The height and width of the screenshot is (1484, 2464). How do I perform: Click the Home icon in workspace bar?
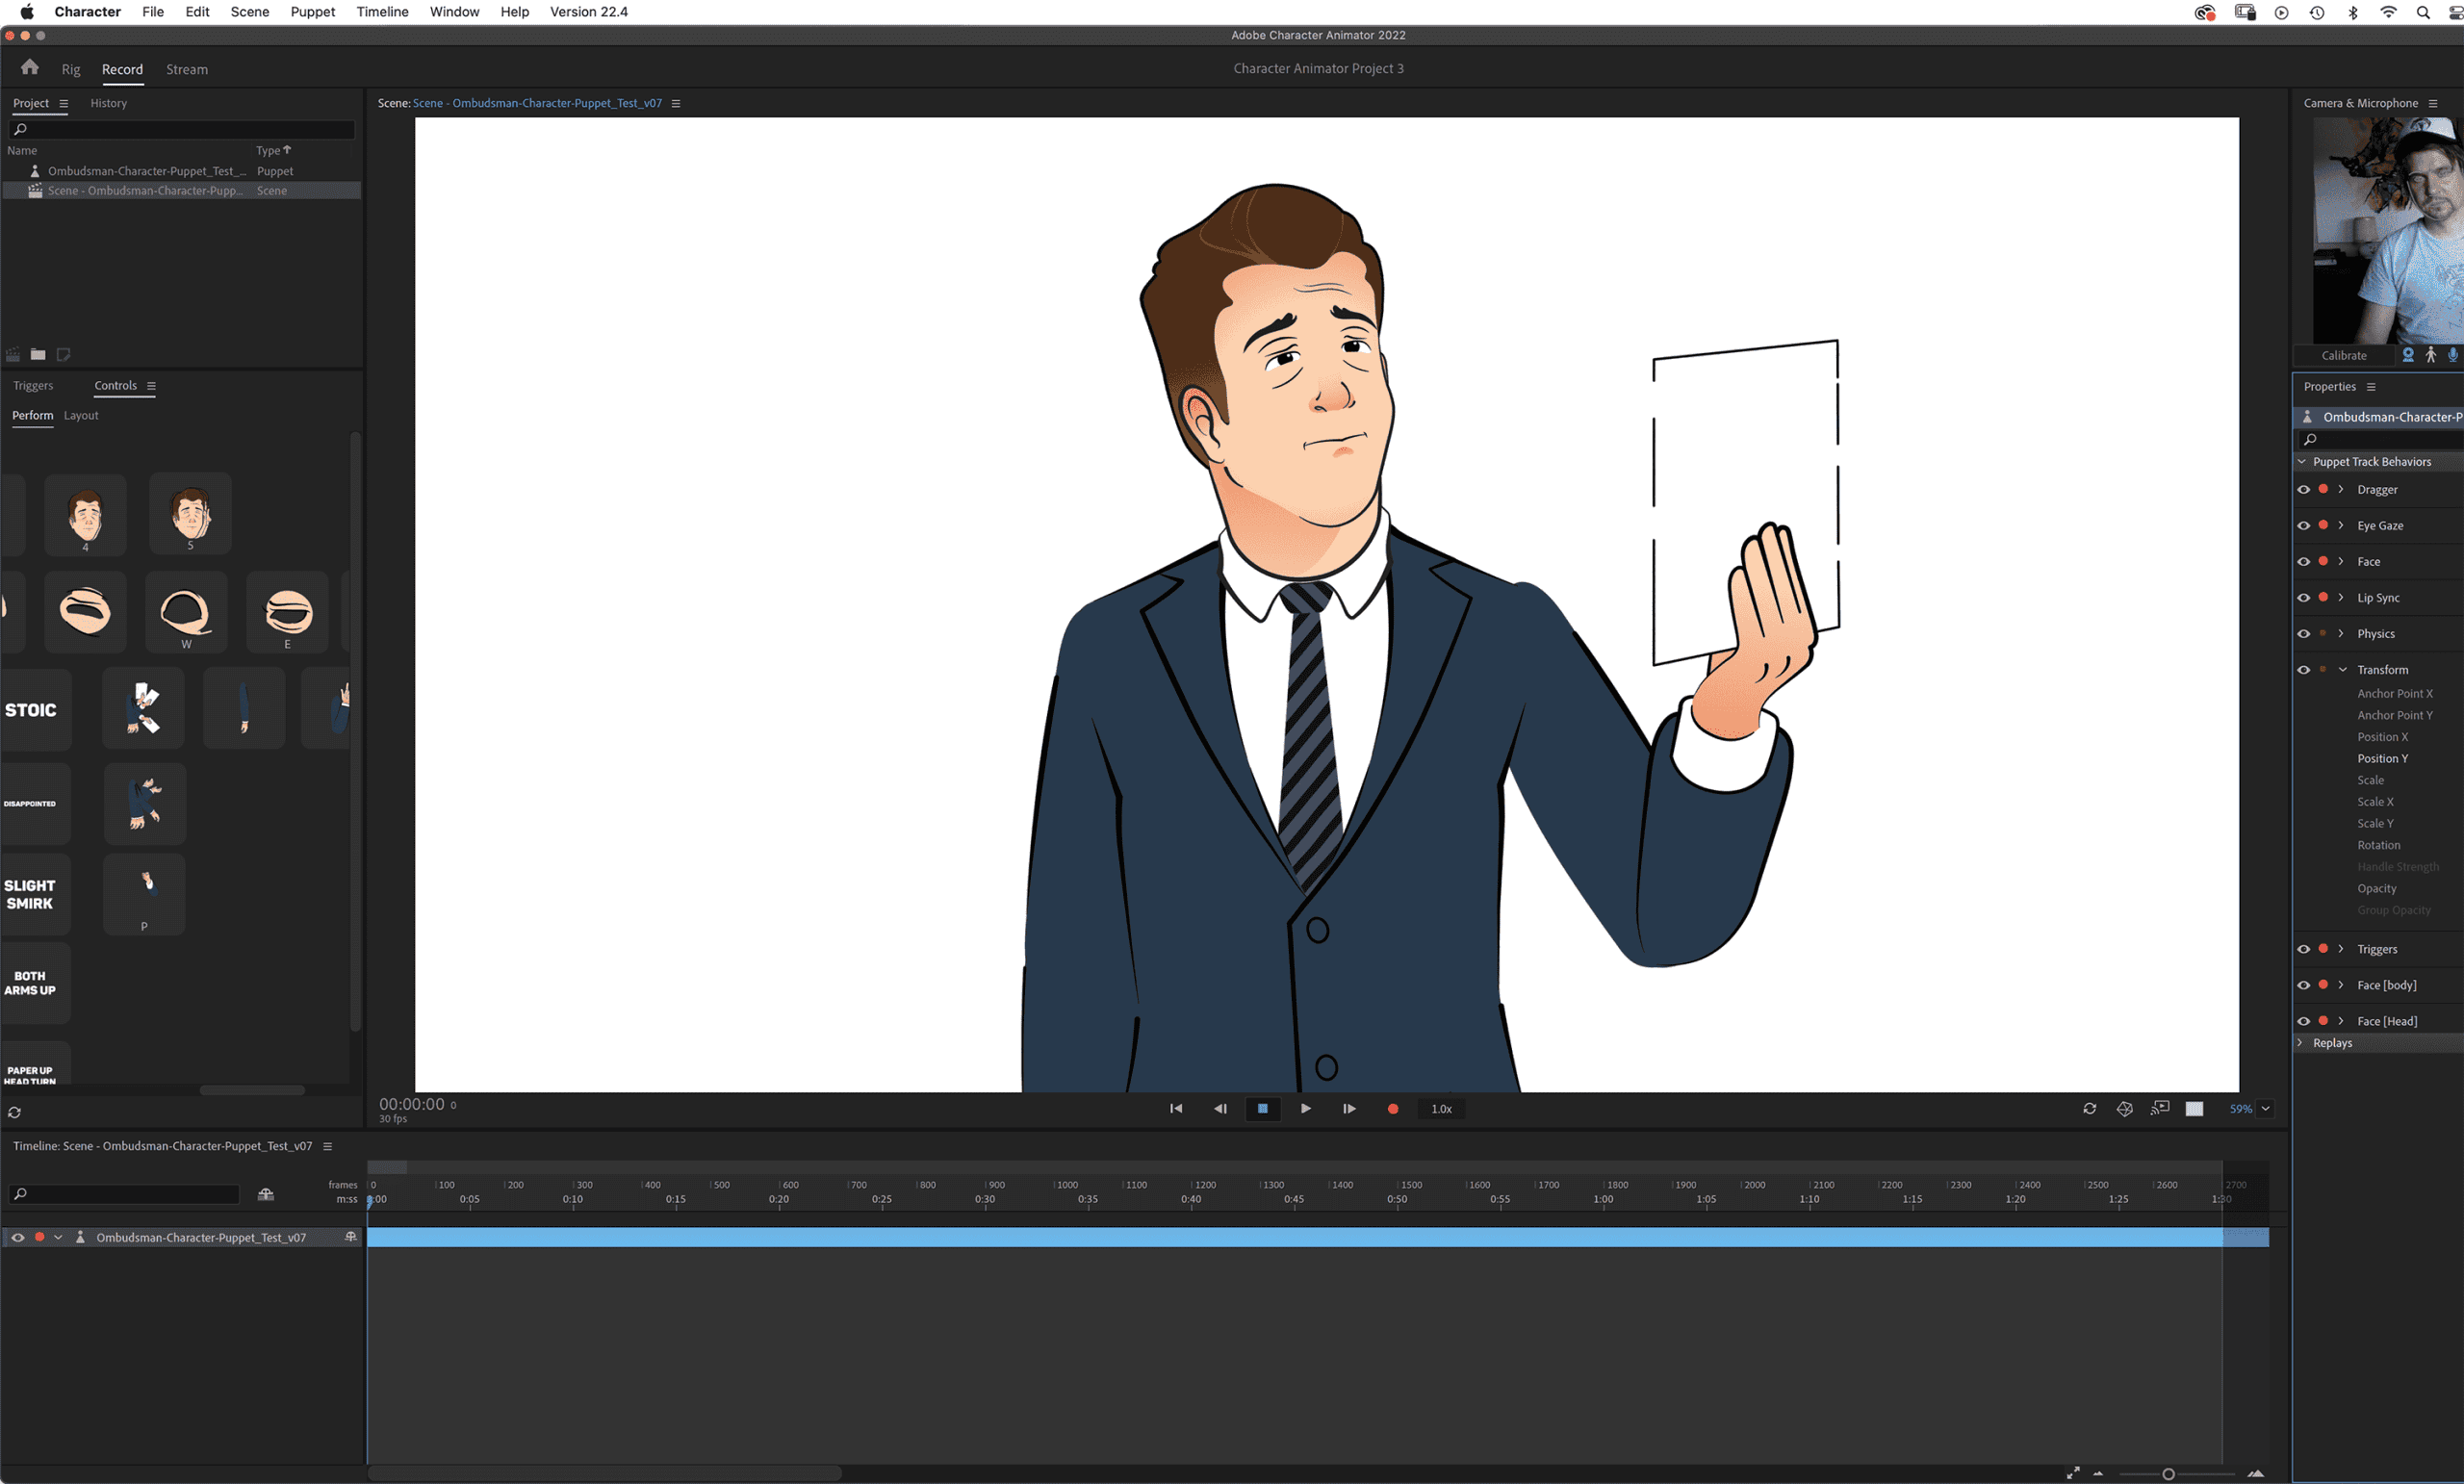29,67
